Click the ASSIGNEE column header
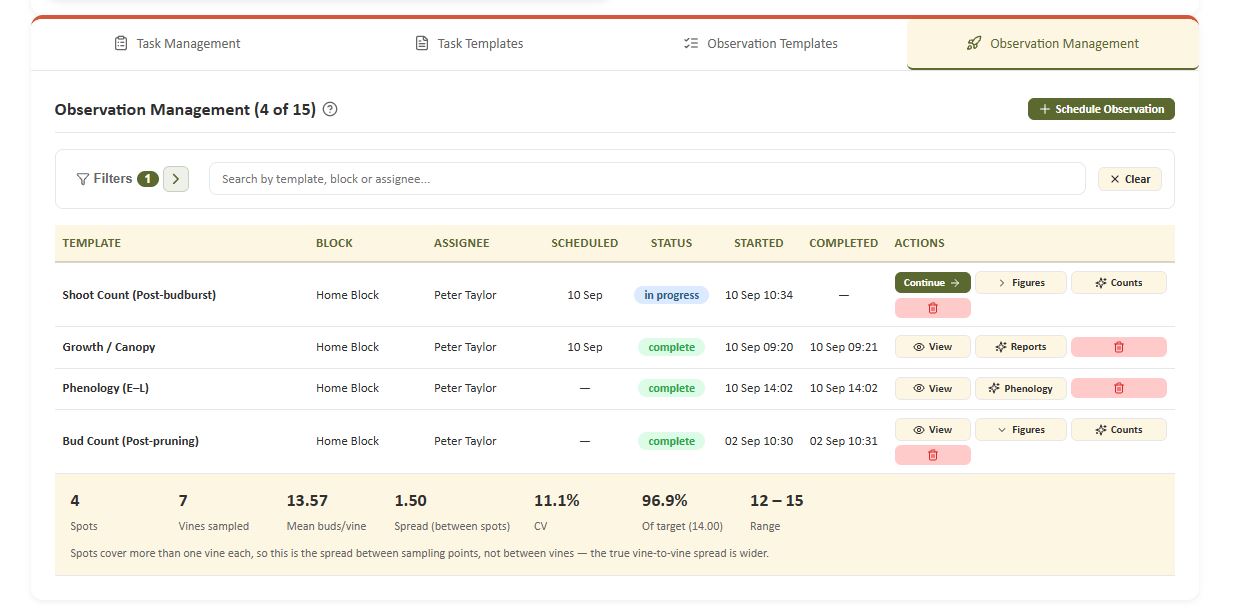The width and height of the screenshot is (1235, 614). tap(462, 243)
